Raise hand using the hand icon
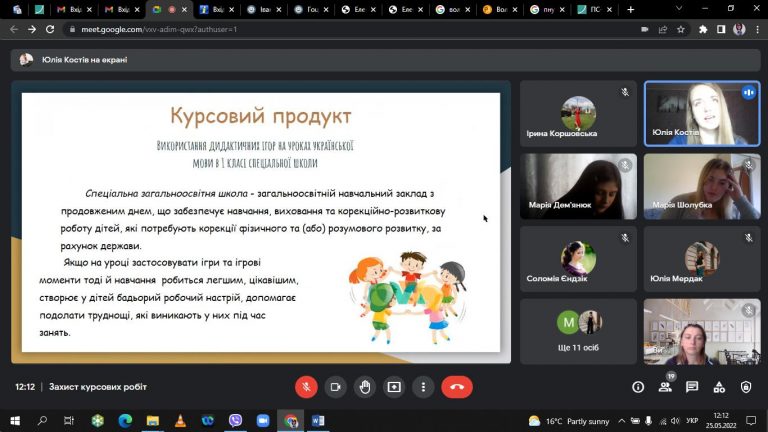 (365, 387)
